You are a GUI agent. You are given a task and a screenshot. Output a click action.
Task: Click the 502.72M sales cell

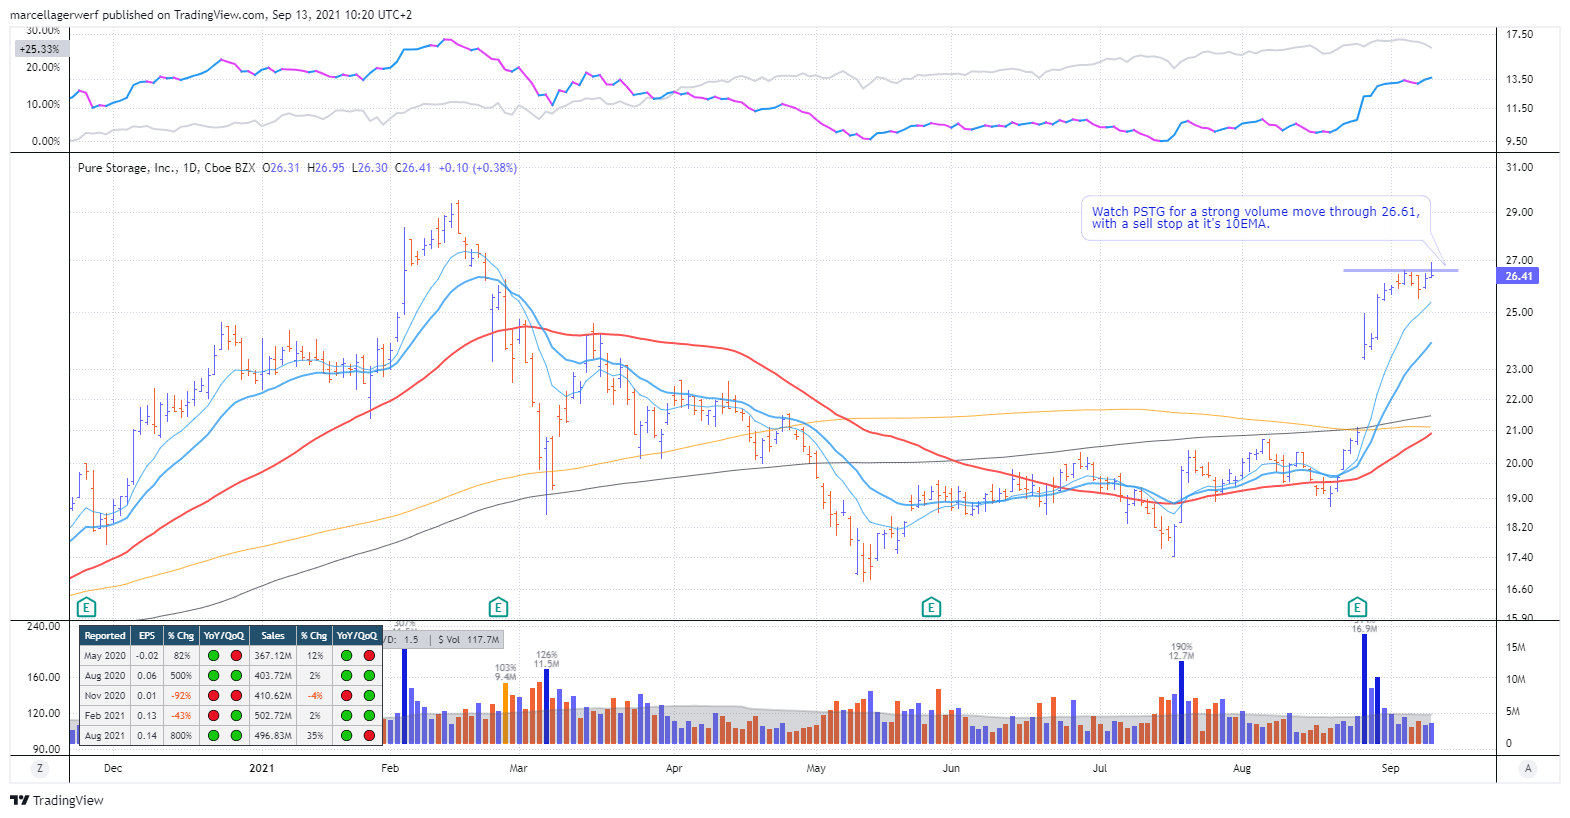pos(273,716)
